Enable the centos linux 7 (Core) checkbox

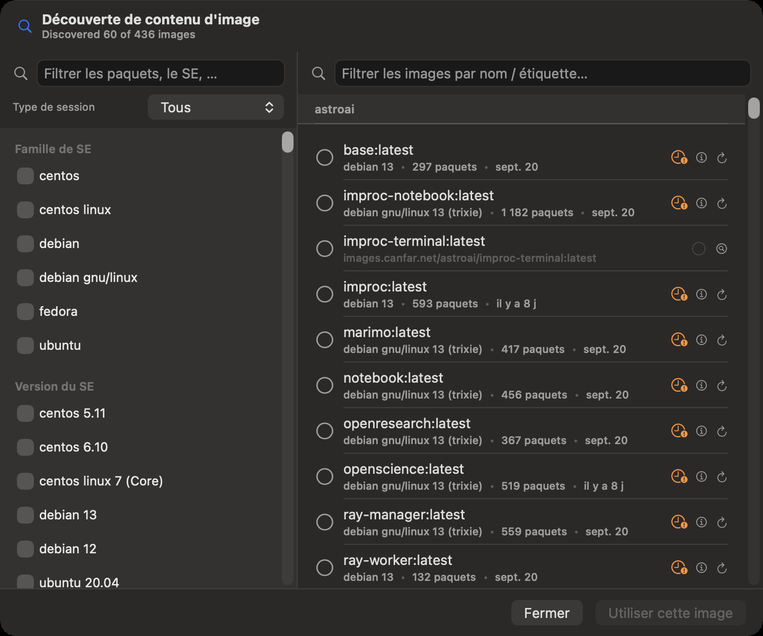(25, 481)
